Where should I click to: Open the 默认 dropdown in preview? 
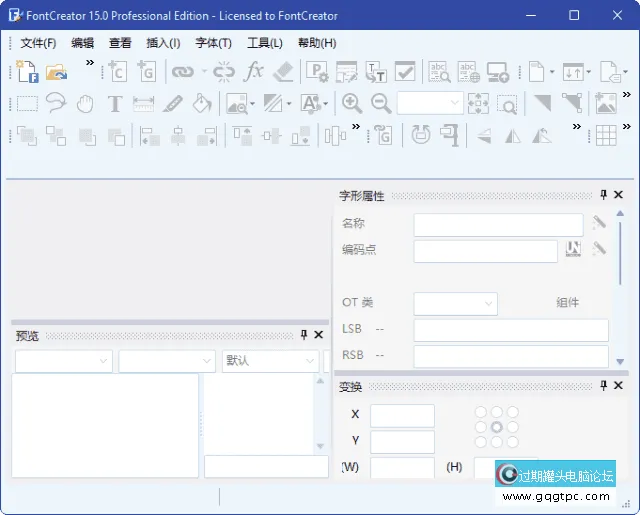(x=270, y=361)
